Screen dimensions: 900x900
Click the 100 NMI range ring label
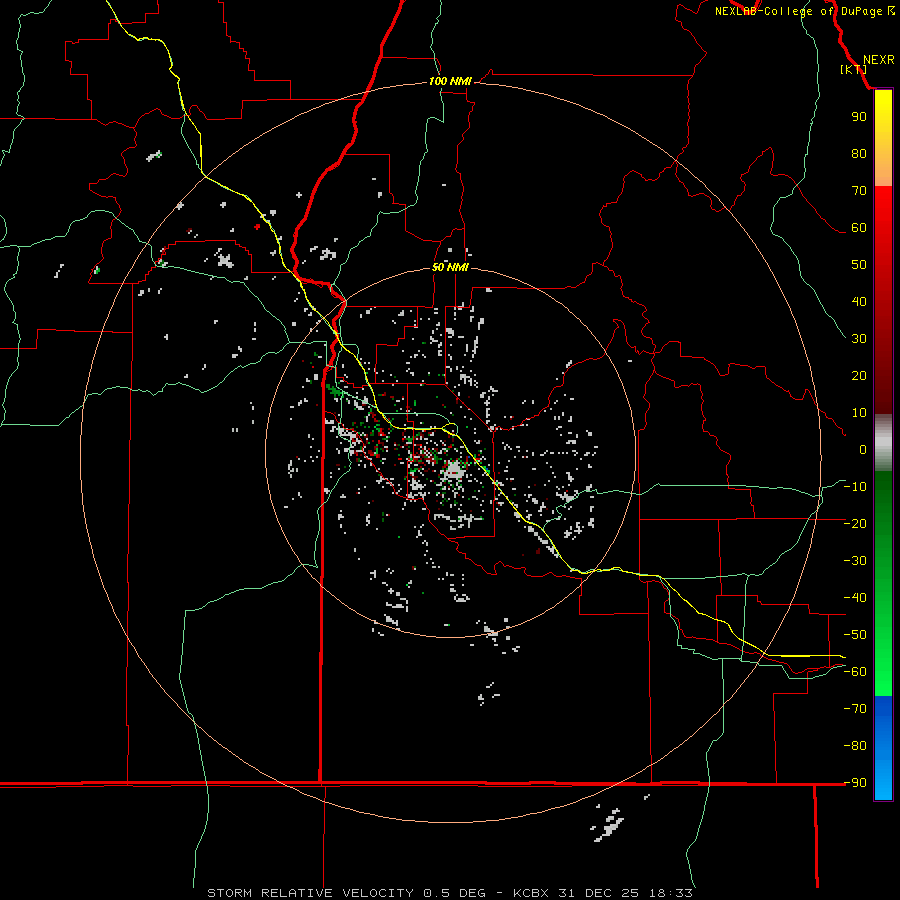pyautogui.click(x=450, y=81)
